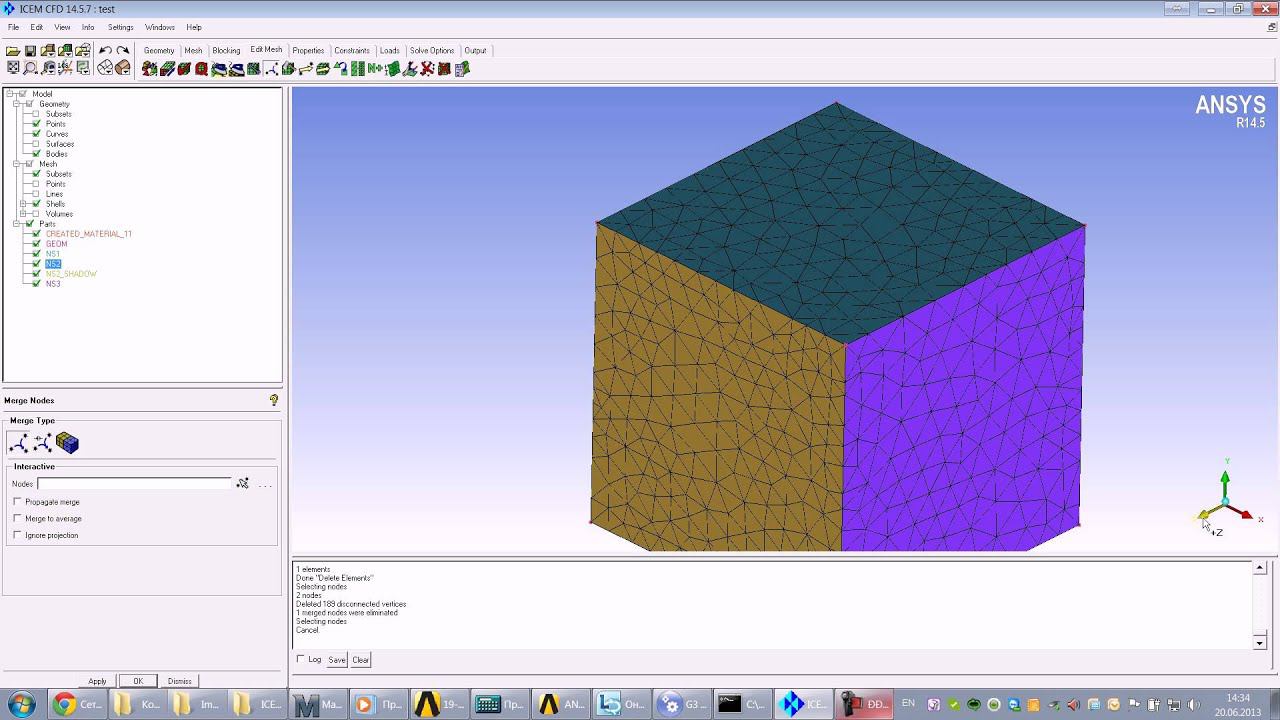1280x720 pixels.
Task: Collapse the Parts tree node
Action: tap(16, 224)
